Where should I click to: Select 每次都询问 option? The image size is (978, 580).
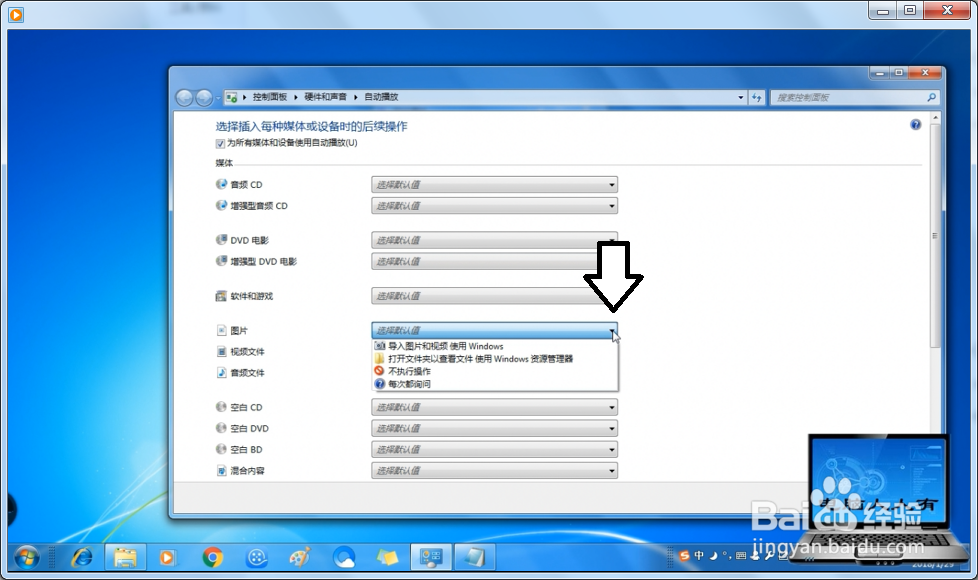tap(495, 384)
